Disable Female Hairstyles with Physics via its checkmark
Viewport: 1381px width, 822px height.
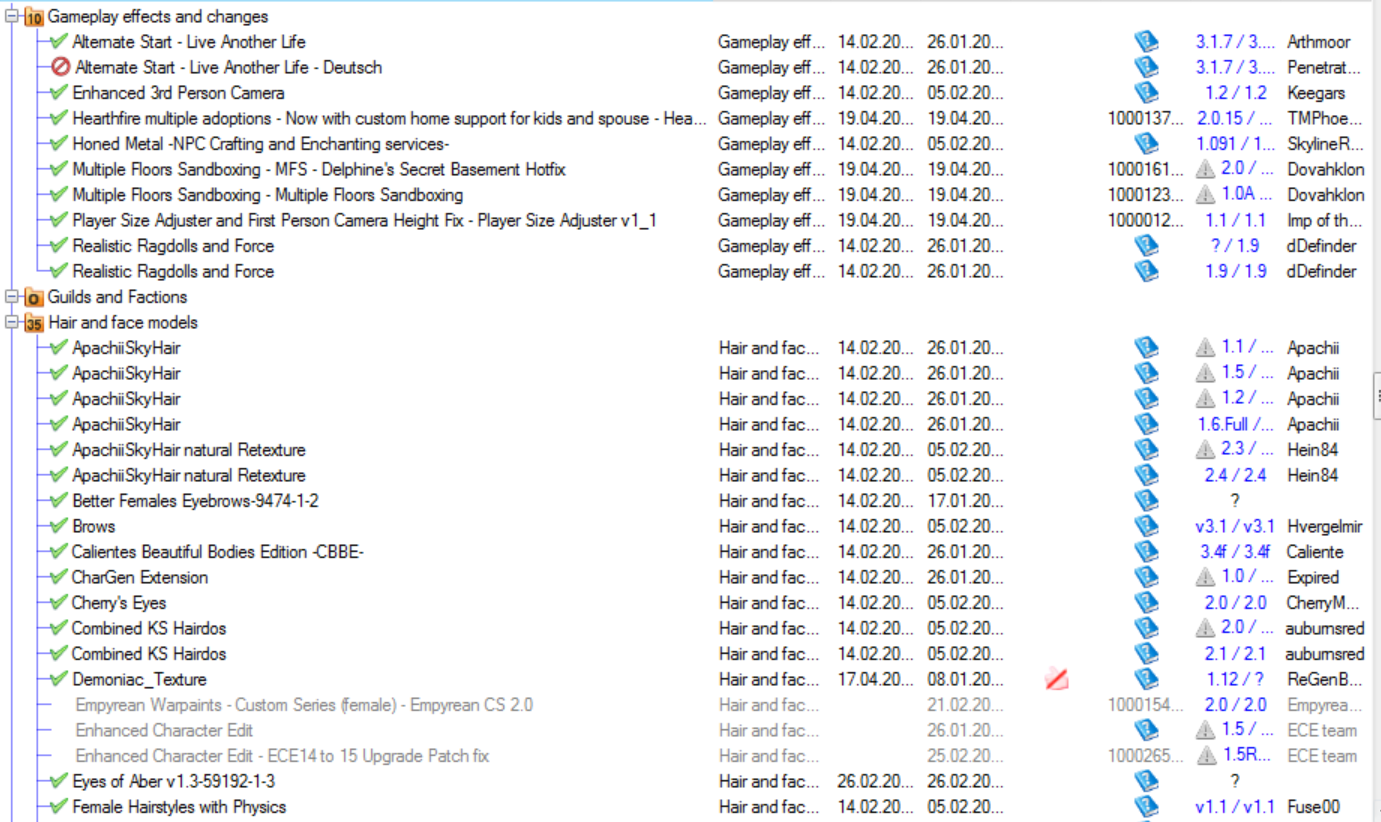pyautogui.click(x=58, y=807)
